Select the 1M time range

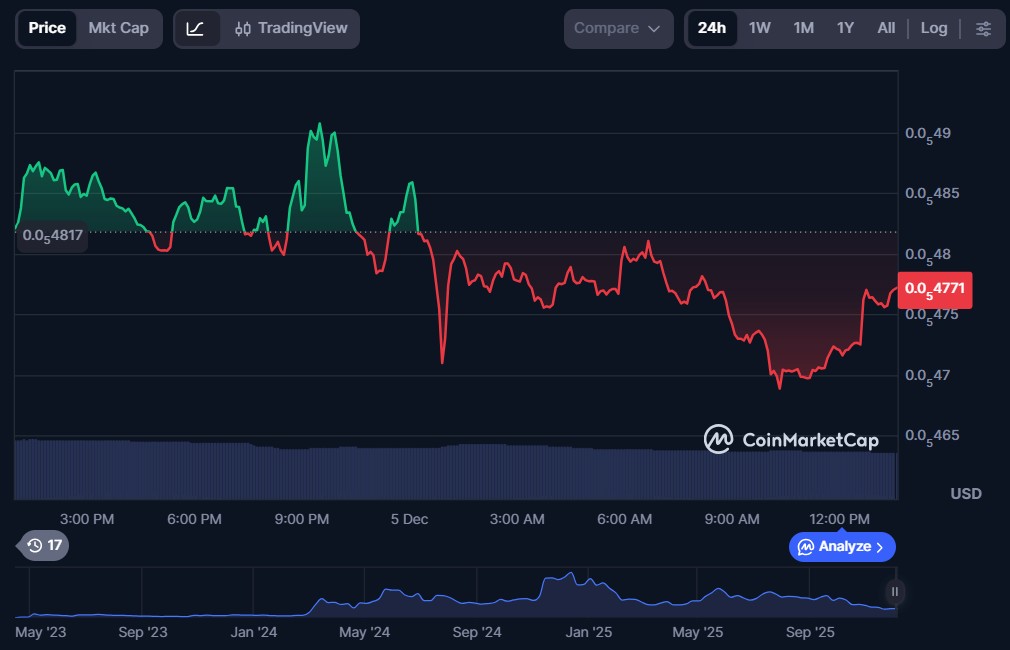coord(803,29)
